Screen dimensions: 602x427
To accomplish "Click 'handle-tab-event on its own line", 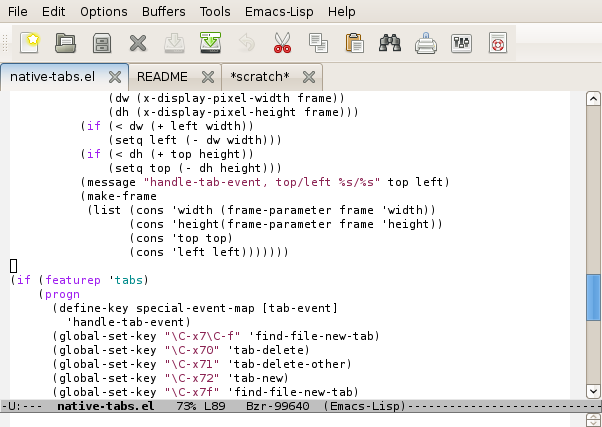I will pyautogui.click(x=126, y=322).
